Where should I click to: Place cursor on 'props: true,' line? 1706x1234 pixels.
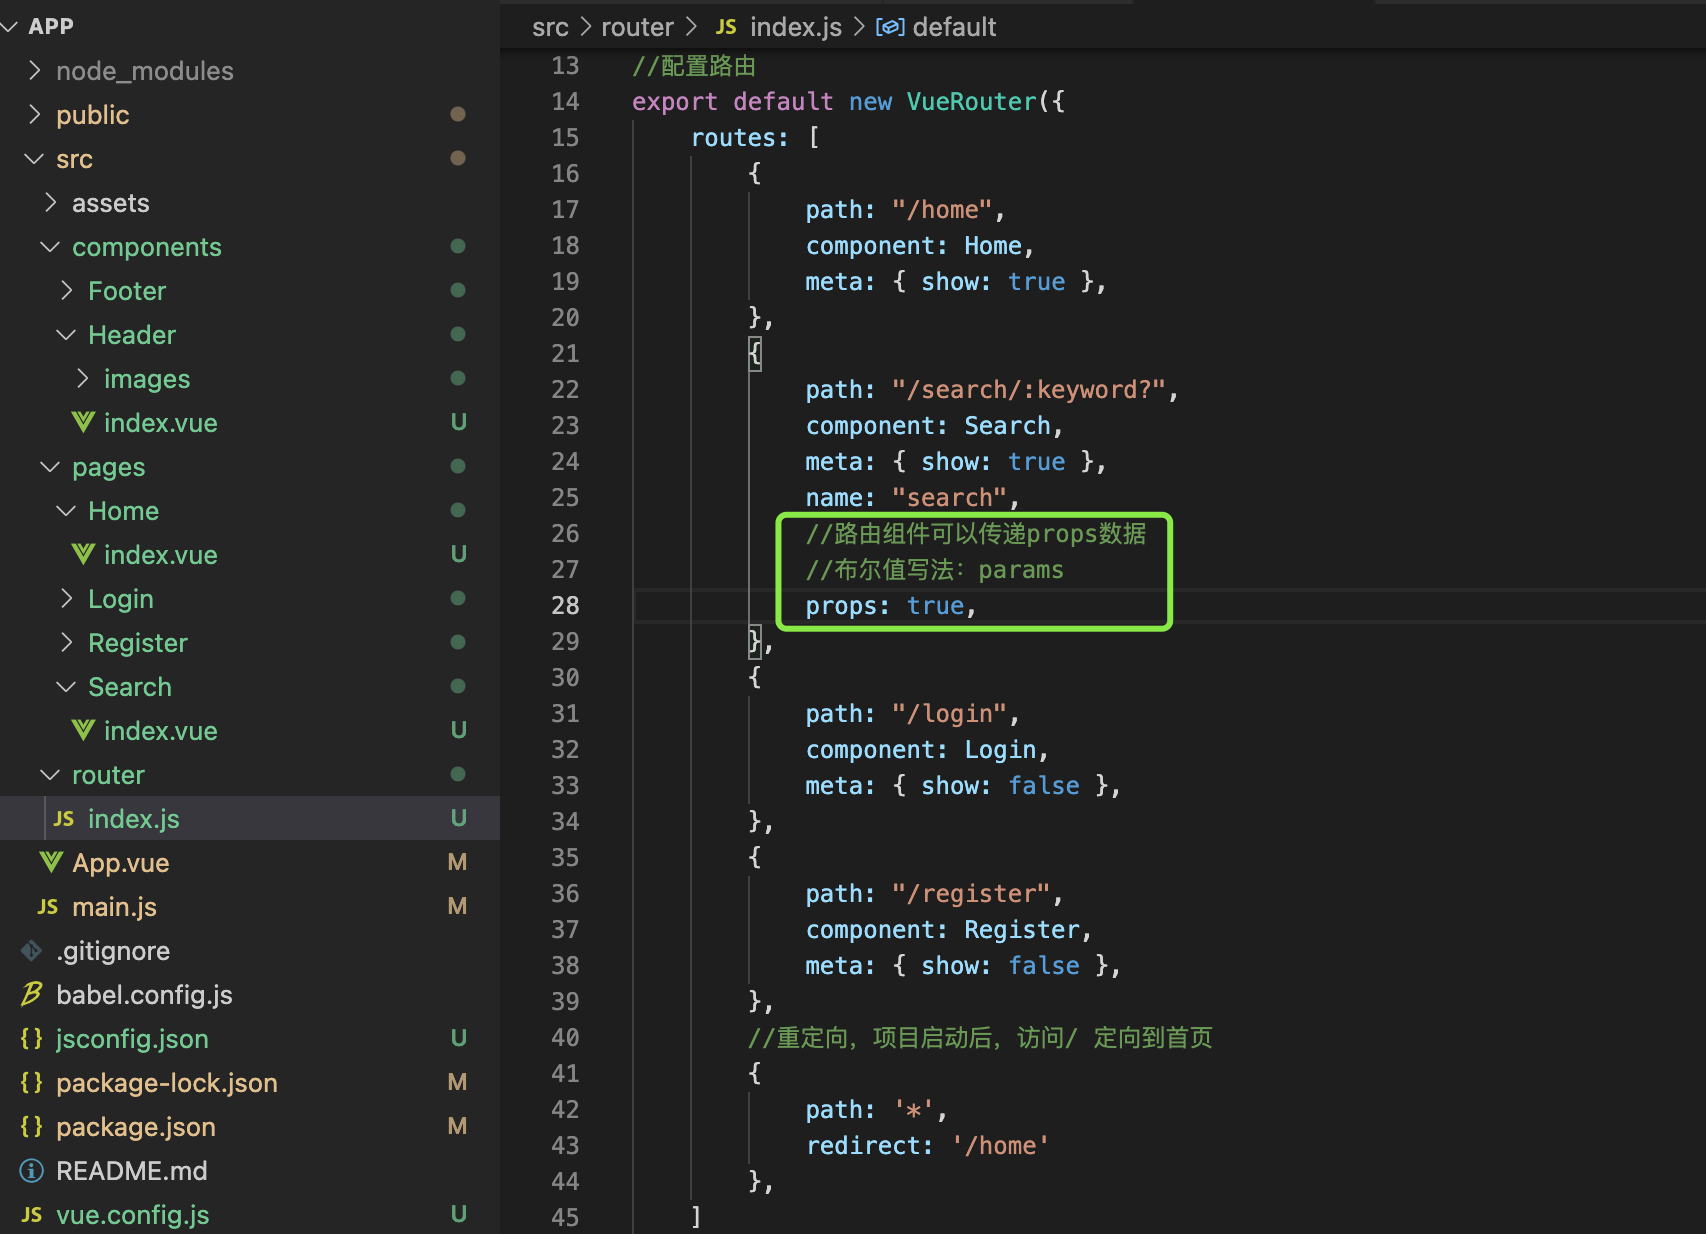[x=890, y=606]
